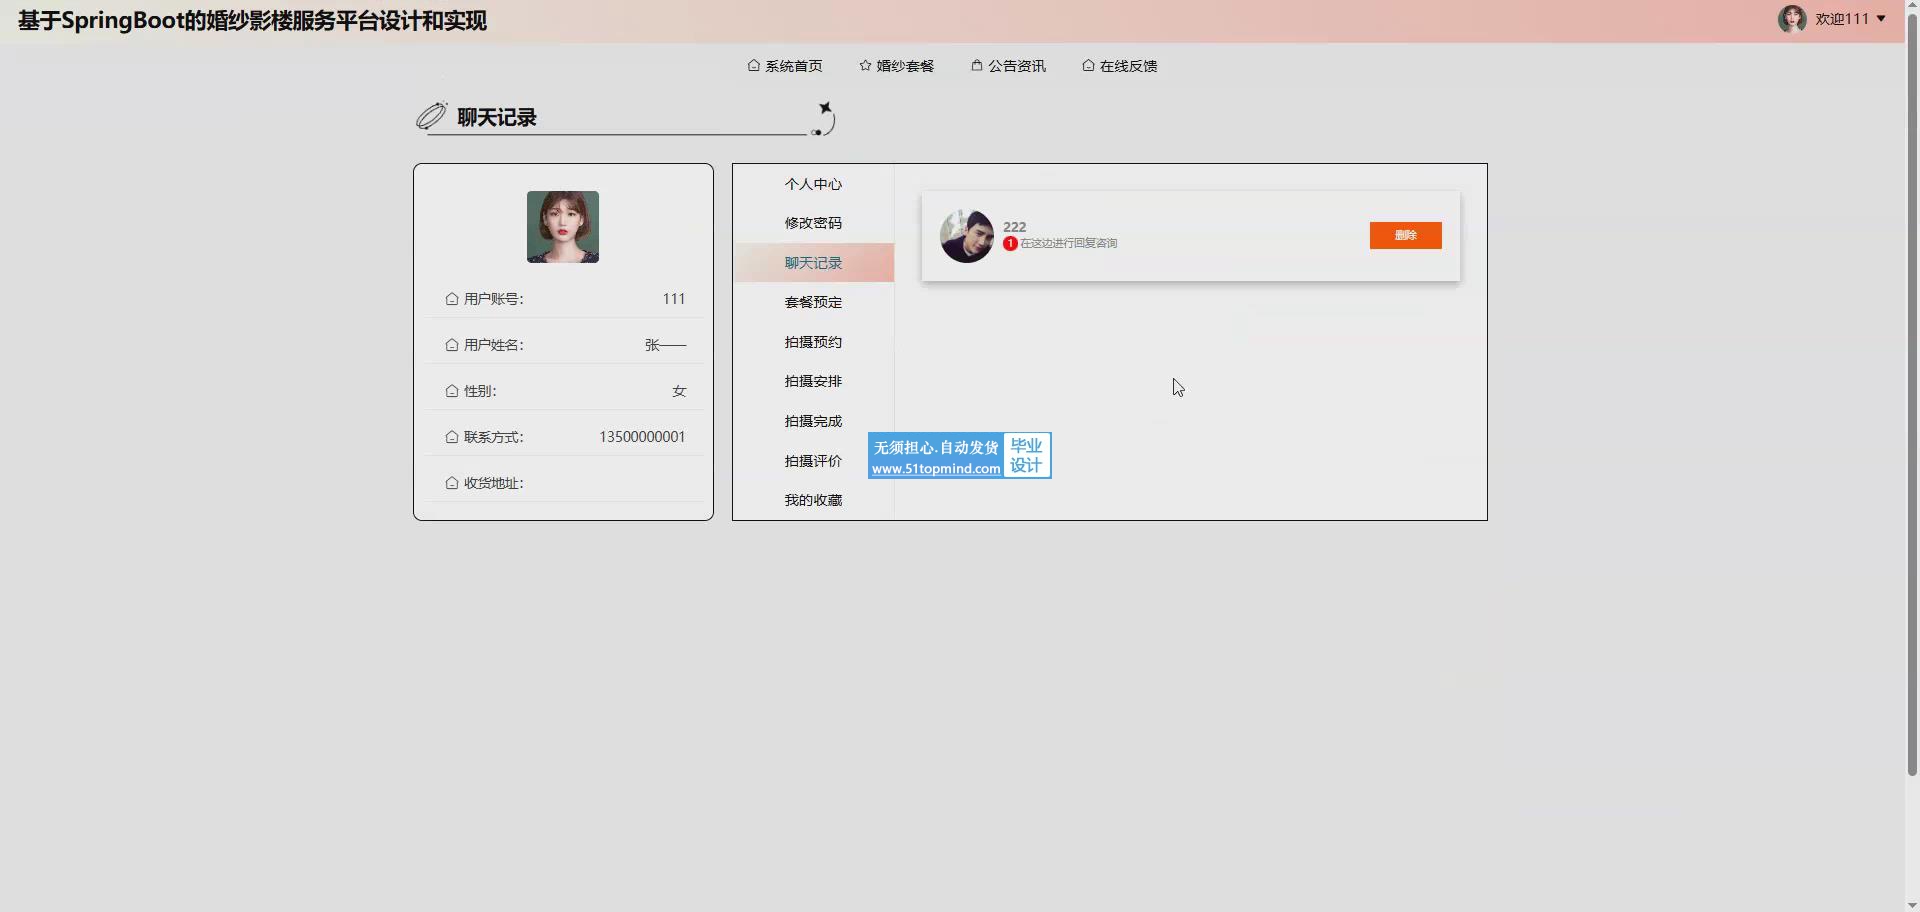Viewport: 1920px width, 912px height.
Task: Click the profile photo in user card
Action: [x=563, y=227]
